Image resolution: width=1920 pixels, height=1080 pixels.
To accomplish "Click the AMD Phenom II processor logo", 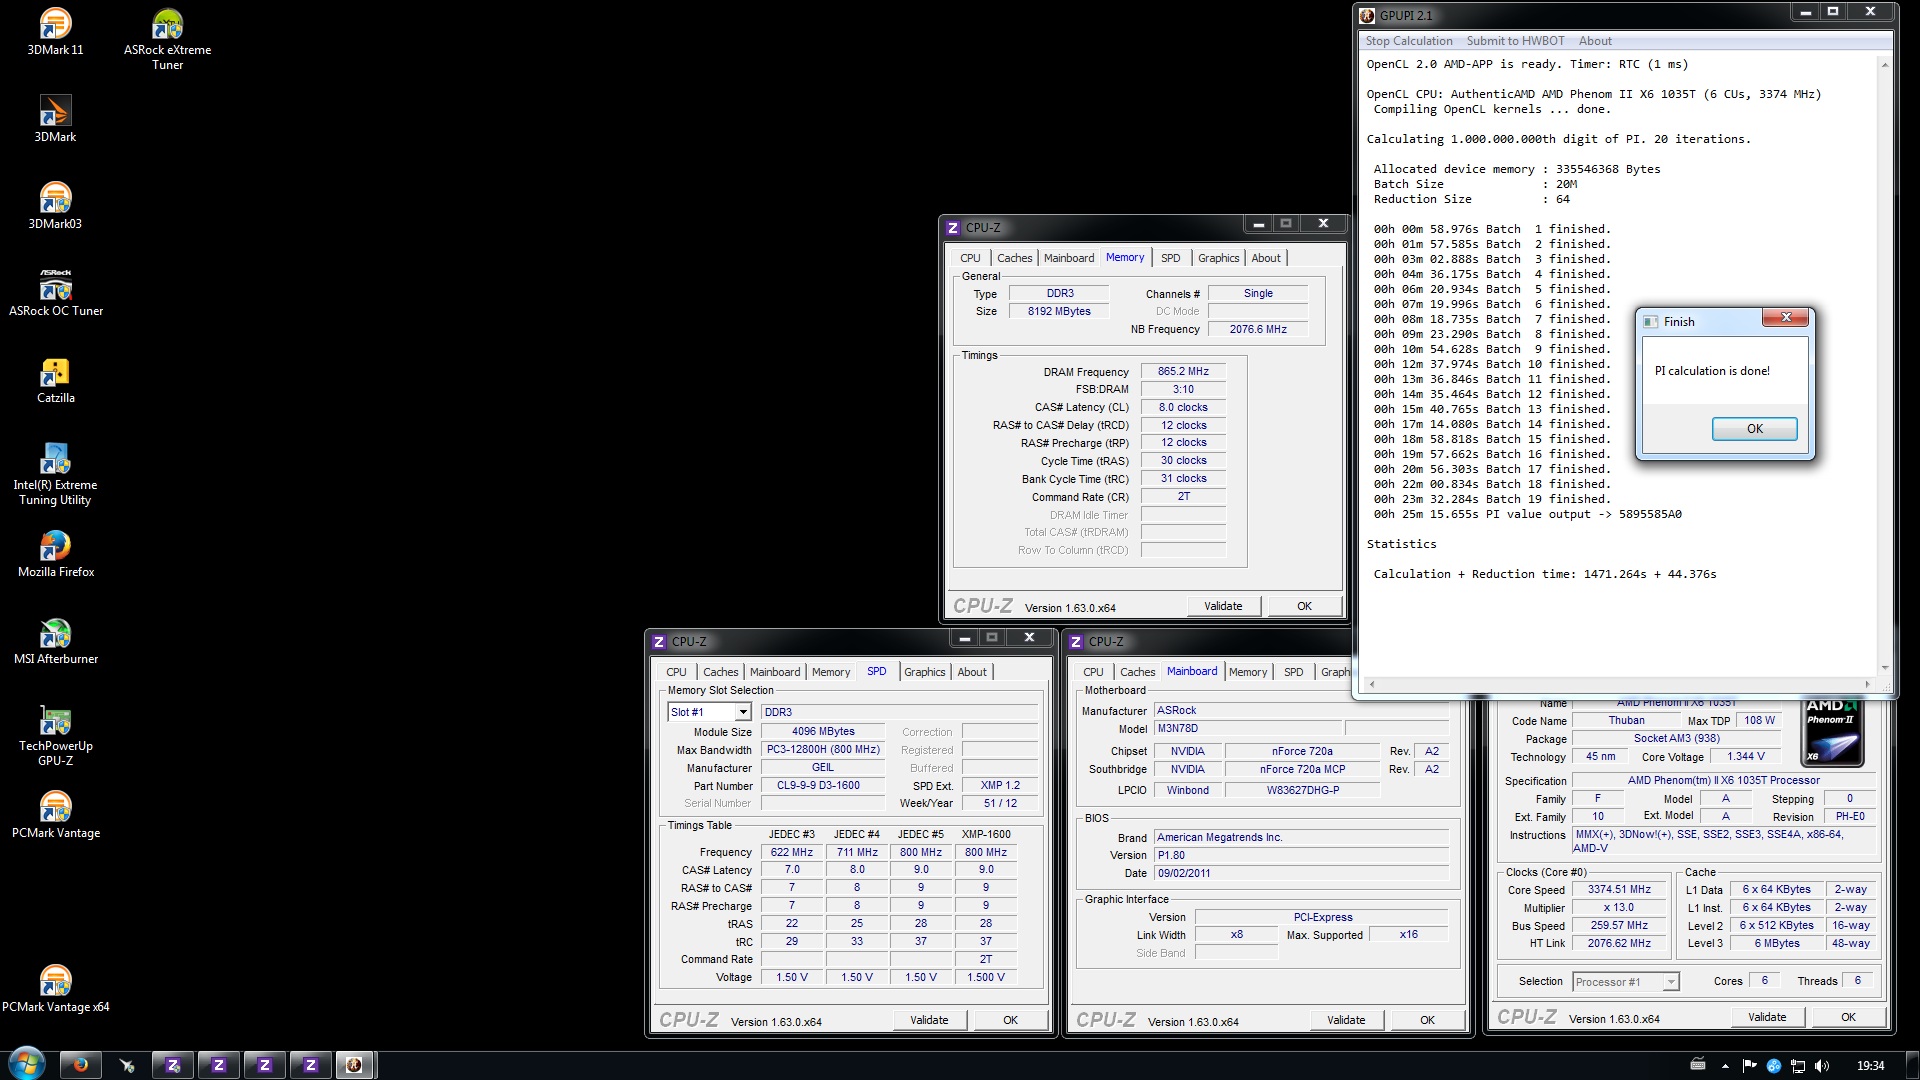I will [x=1833, y=732].
